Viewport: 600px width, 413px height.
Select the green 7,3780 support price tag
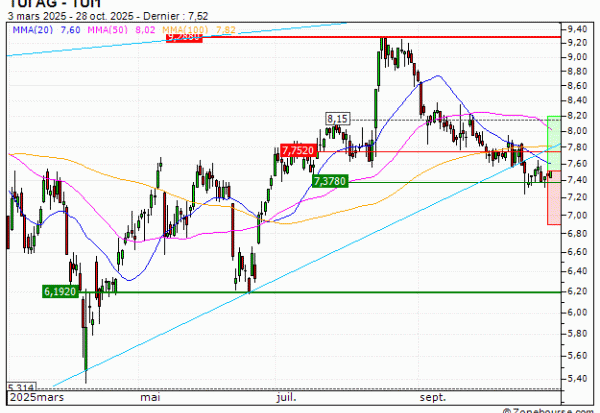330,181
